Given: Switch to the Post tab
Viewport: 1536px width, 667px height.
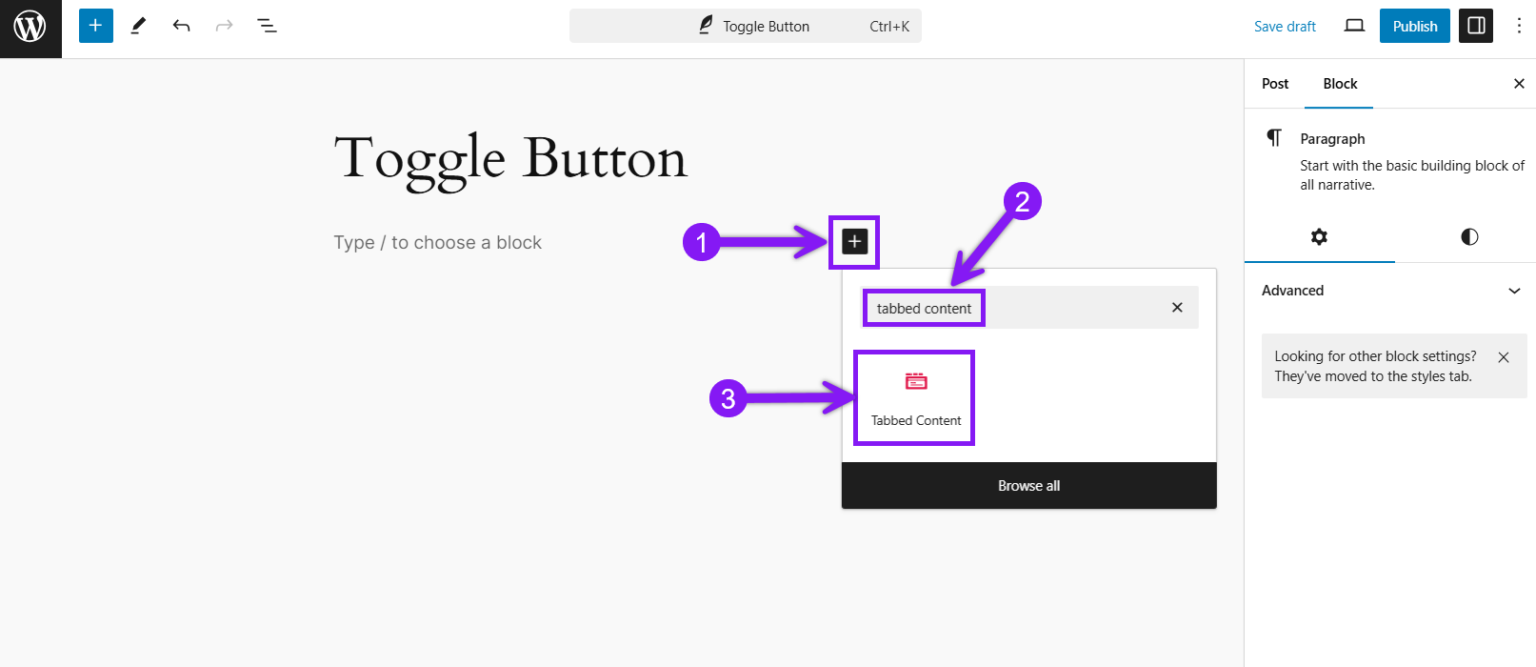Looking at the screenshot, I should pos(1274,83).
